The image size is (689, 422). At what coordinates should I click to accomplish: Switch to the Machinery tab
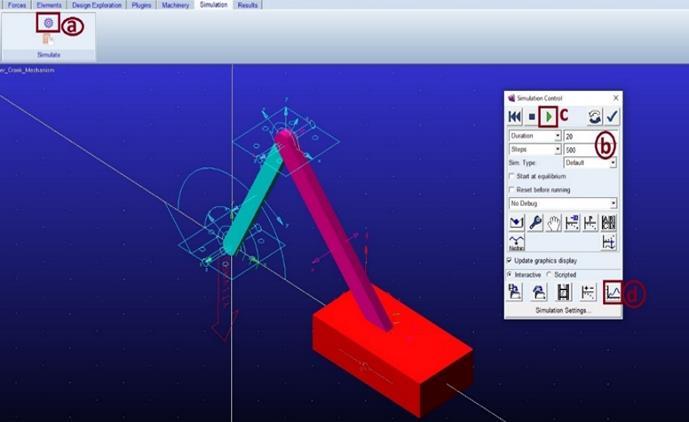(x=175, y=5)
